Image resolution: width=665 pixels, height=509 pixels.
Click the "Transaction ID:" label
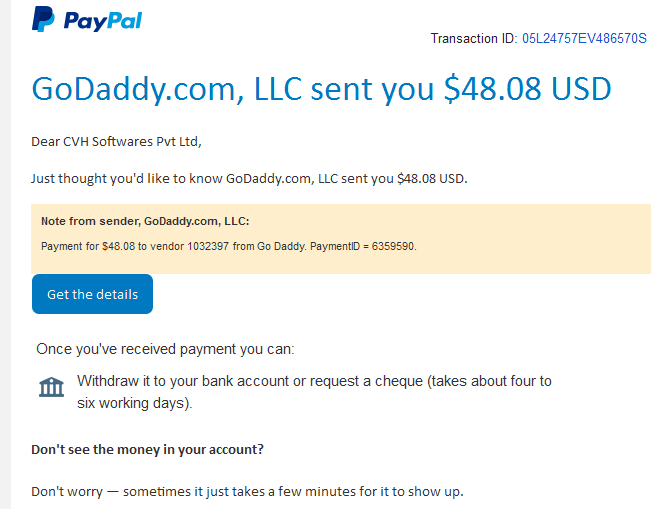click(x=474, y=39)
